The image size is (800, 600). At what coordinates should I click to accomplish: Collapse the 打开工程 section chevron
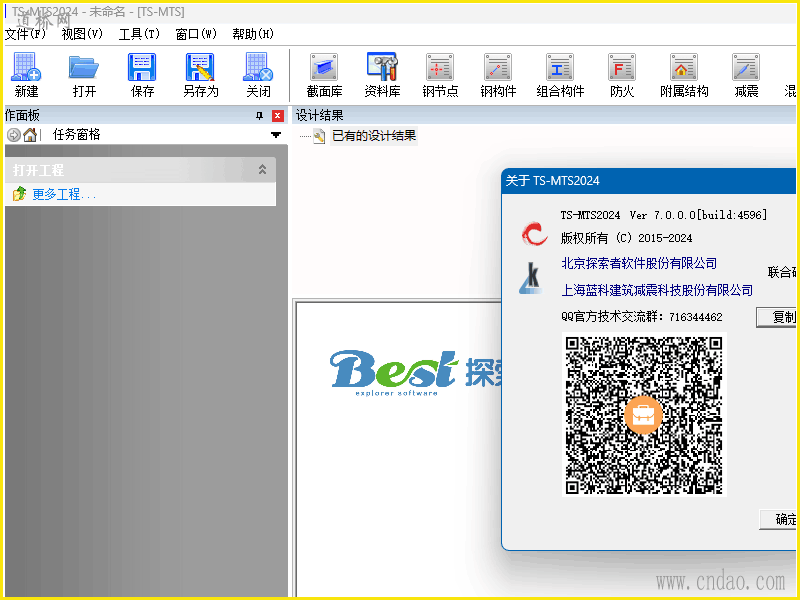[262, 169]
